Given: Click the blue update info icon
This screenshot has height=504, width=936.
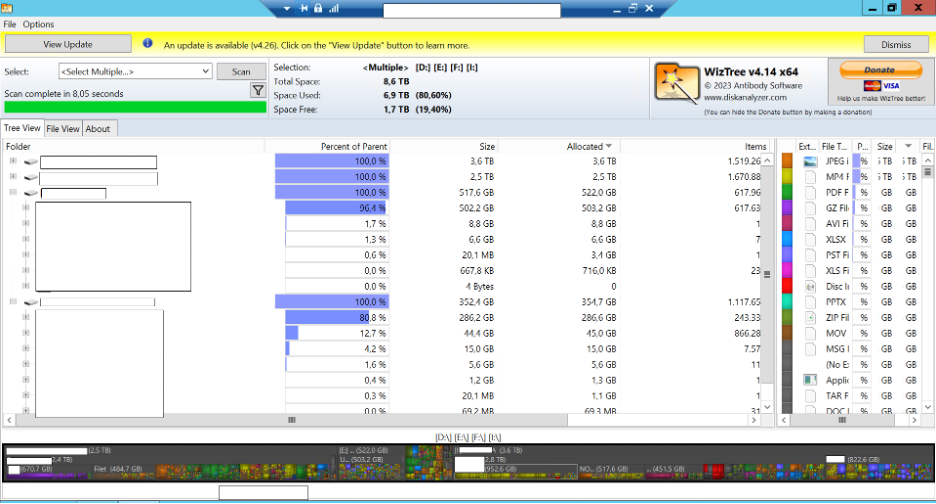Looking at the screenshot, I should point(148,44).
